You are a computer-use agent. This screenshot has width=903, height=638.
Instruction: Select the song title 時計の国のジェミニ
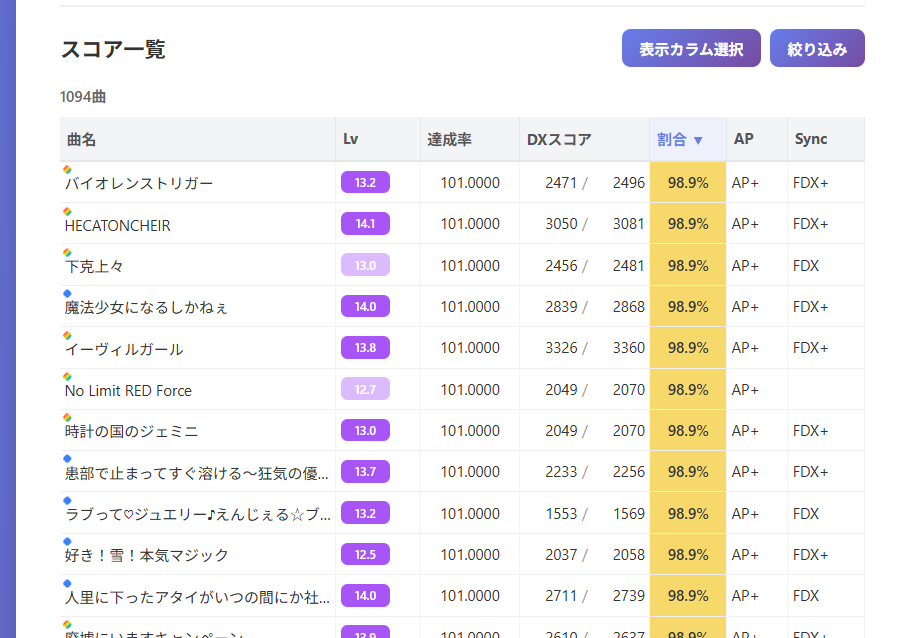(131, 431)
